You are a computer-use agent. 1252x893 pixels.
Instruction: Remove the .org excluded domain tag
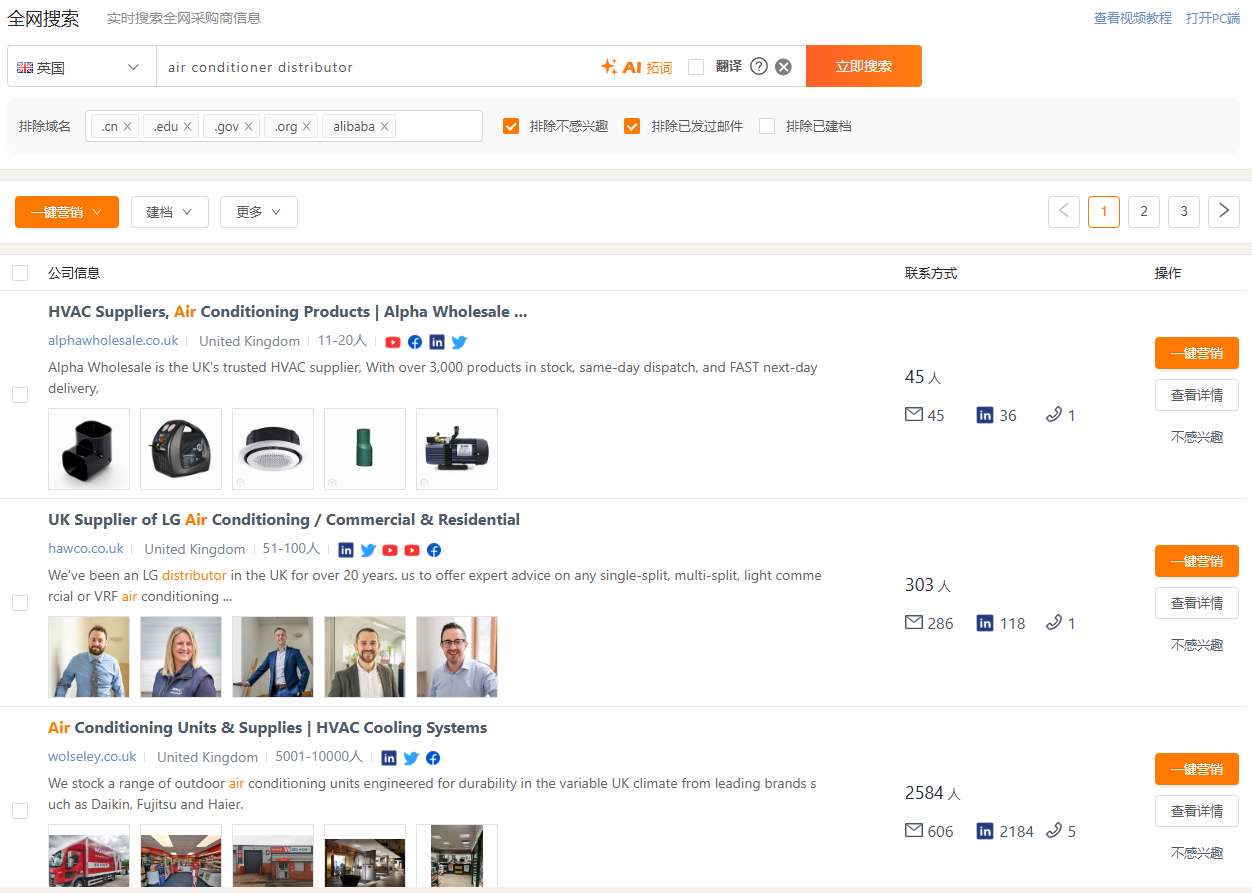click(306, 126)
